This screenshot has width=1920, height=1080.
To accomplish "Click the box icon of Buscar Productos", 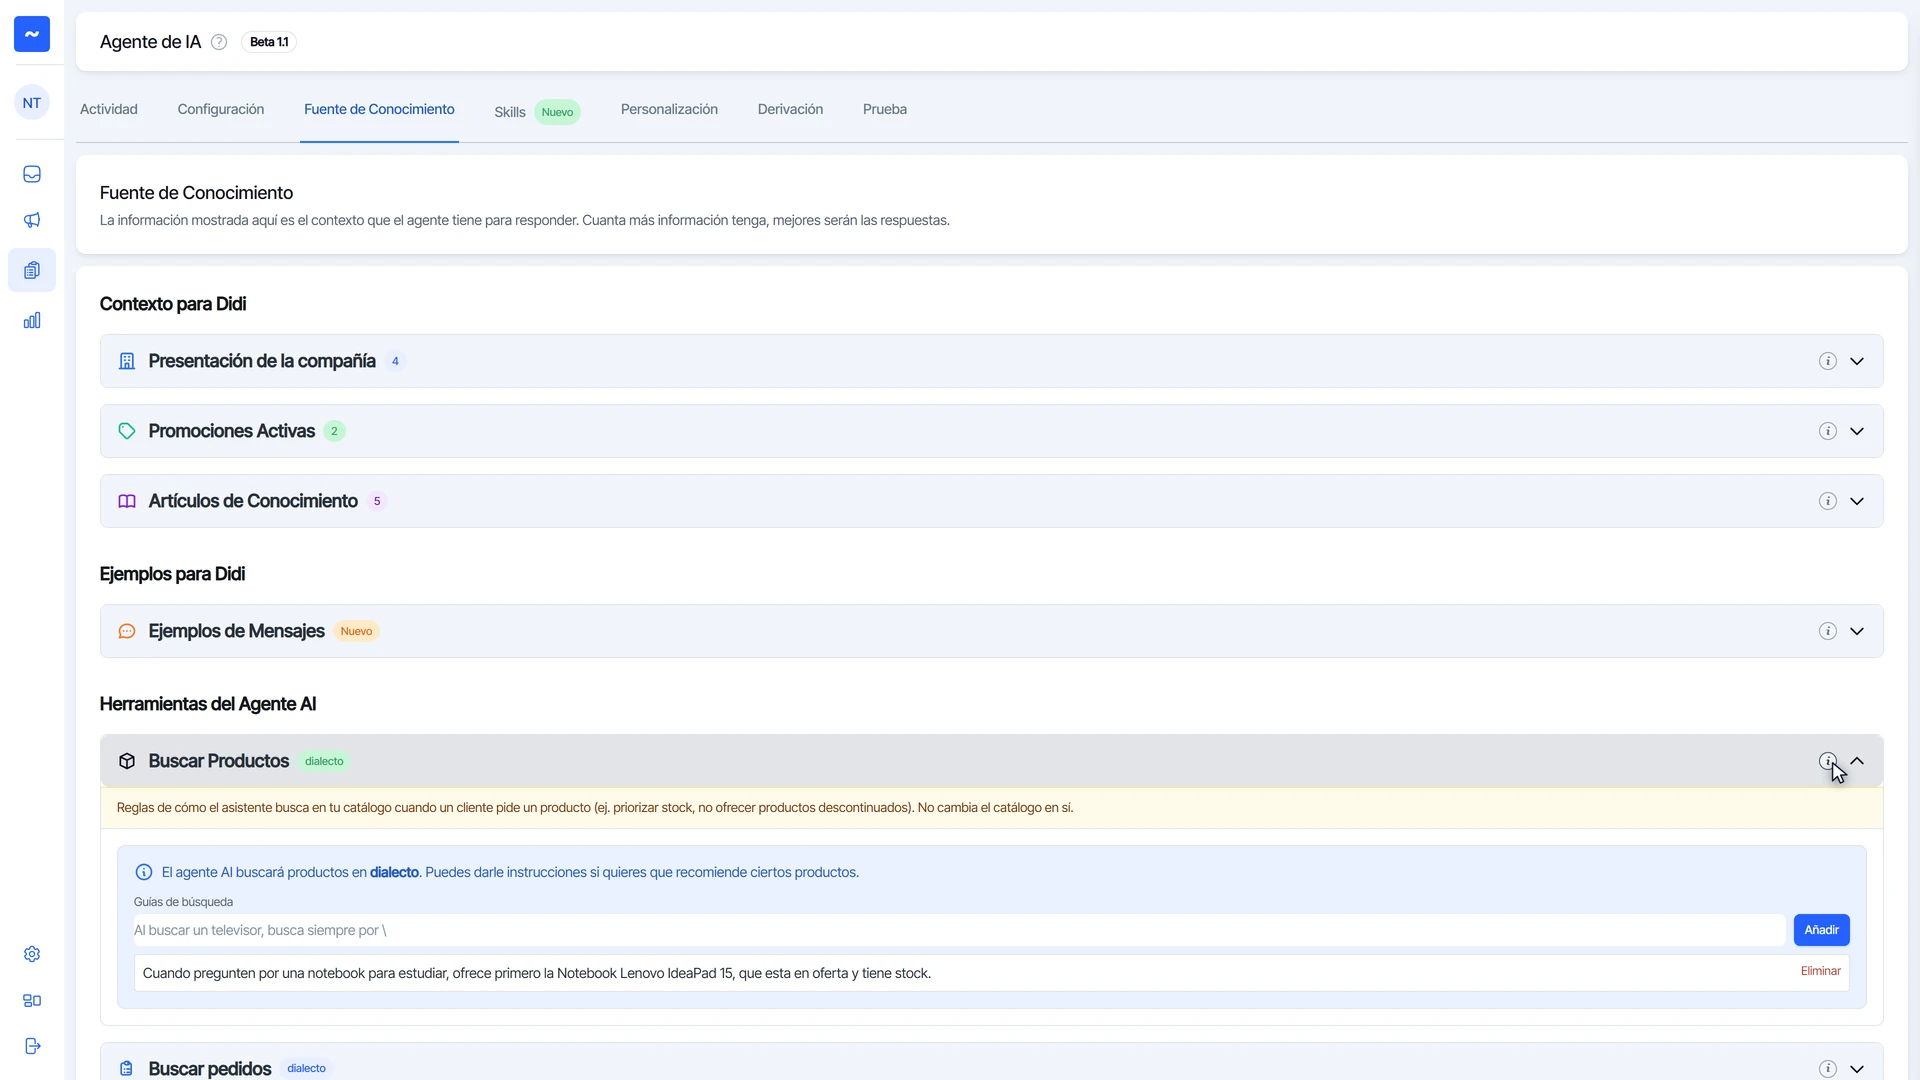I will [x=127, y=761].
